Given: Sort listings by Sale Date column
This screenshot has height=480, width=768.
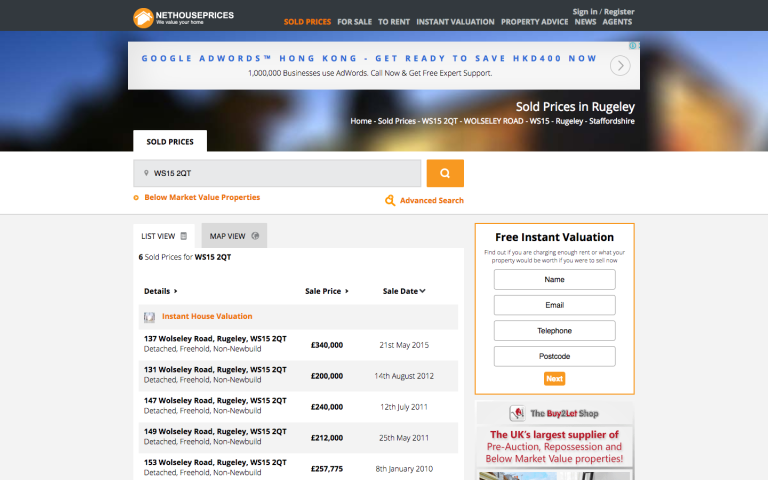Looking at the screenshot, I should coord(404,291).
